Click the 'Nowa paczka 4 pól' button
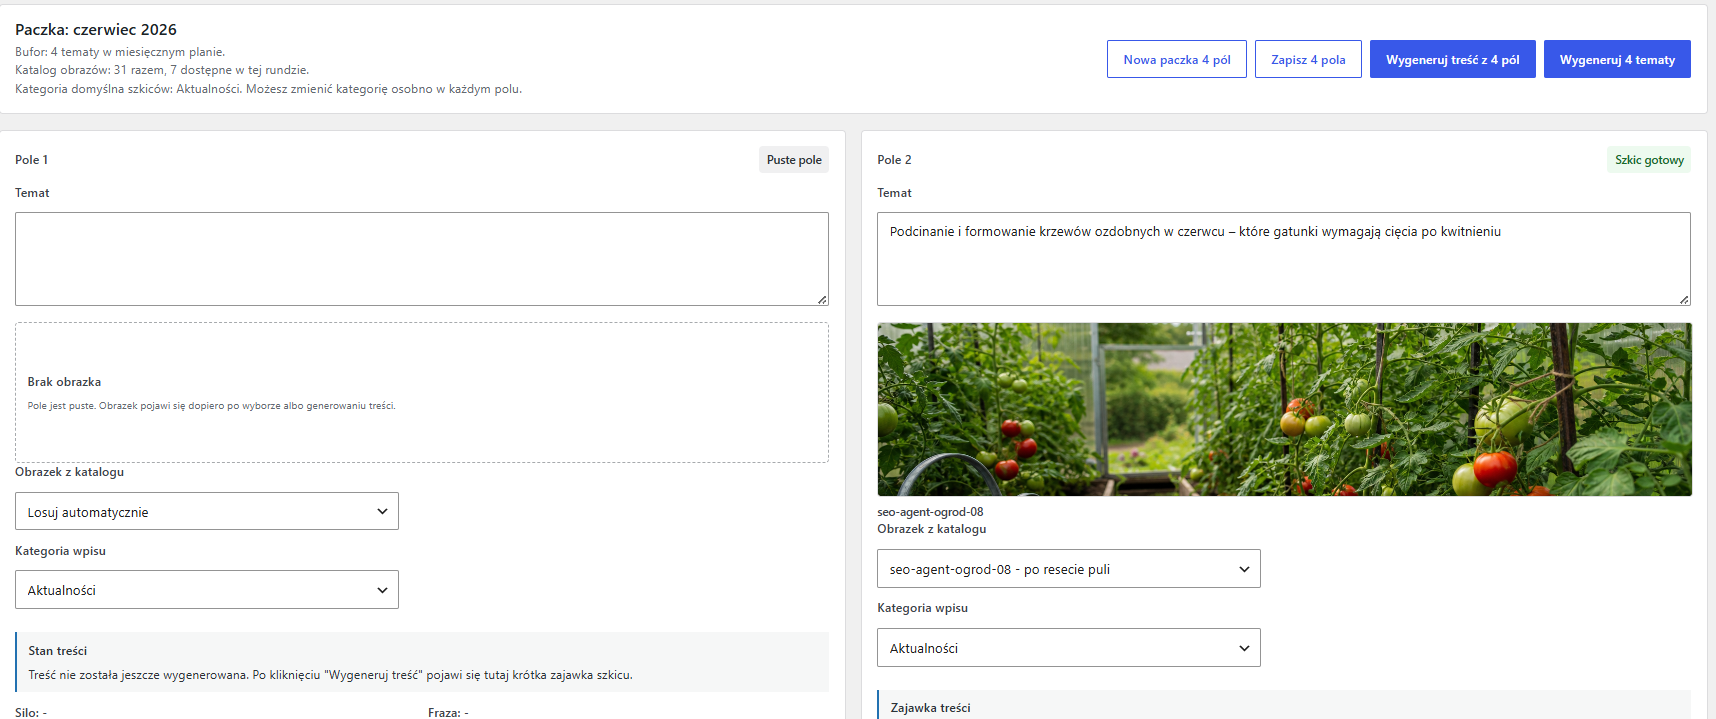Screen dimensions: 1716x719 [1176, 59]
